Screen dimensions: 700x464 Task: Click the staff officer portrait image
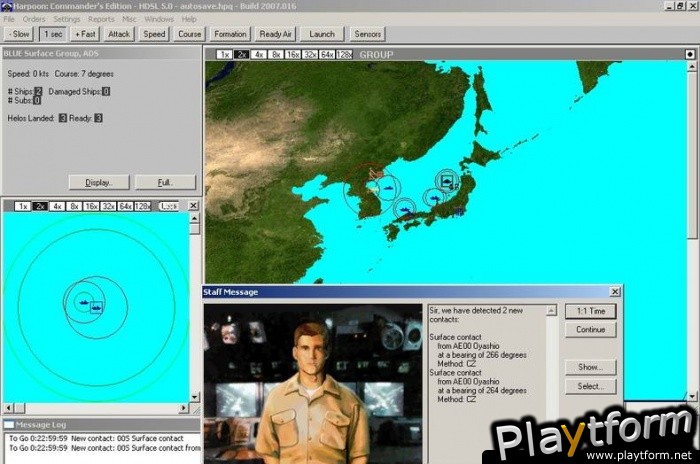coord(313,384)
